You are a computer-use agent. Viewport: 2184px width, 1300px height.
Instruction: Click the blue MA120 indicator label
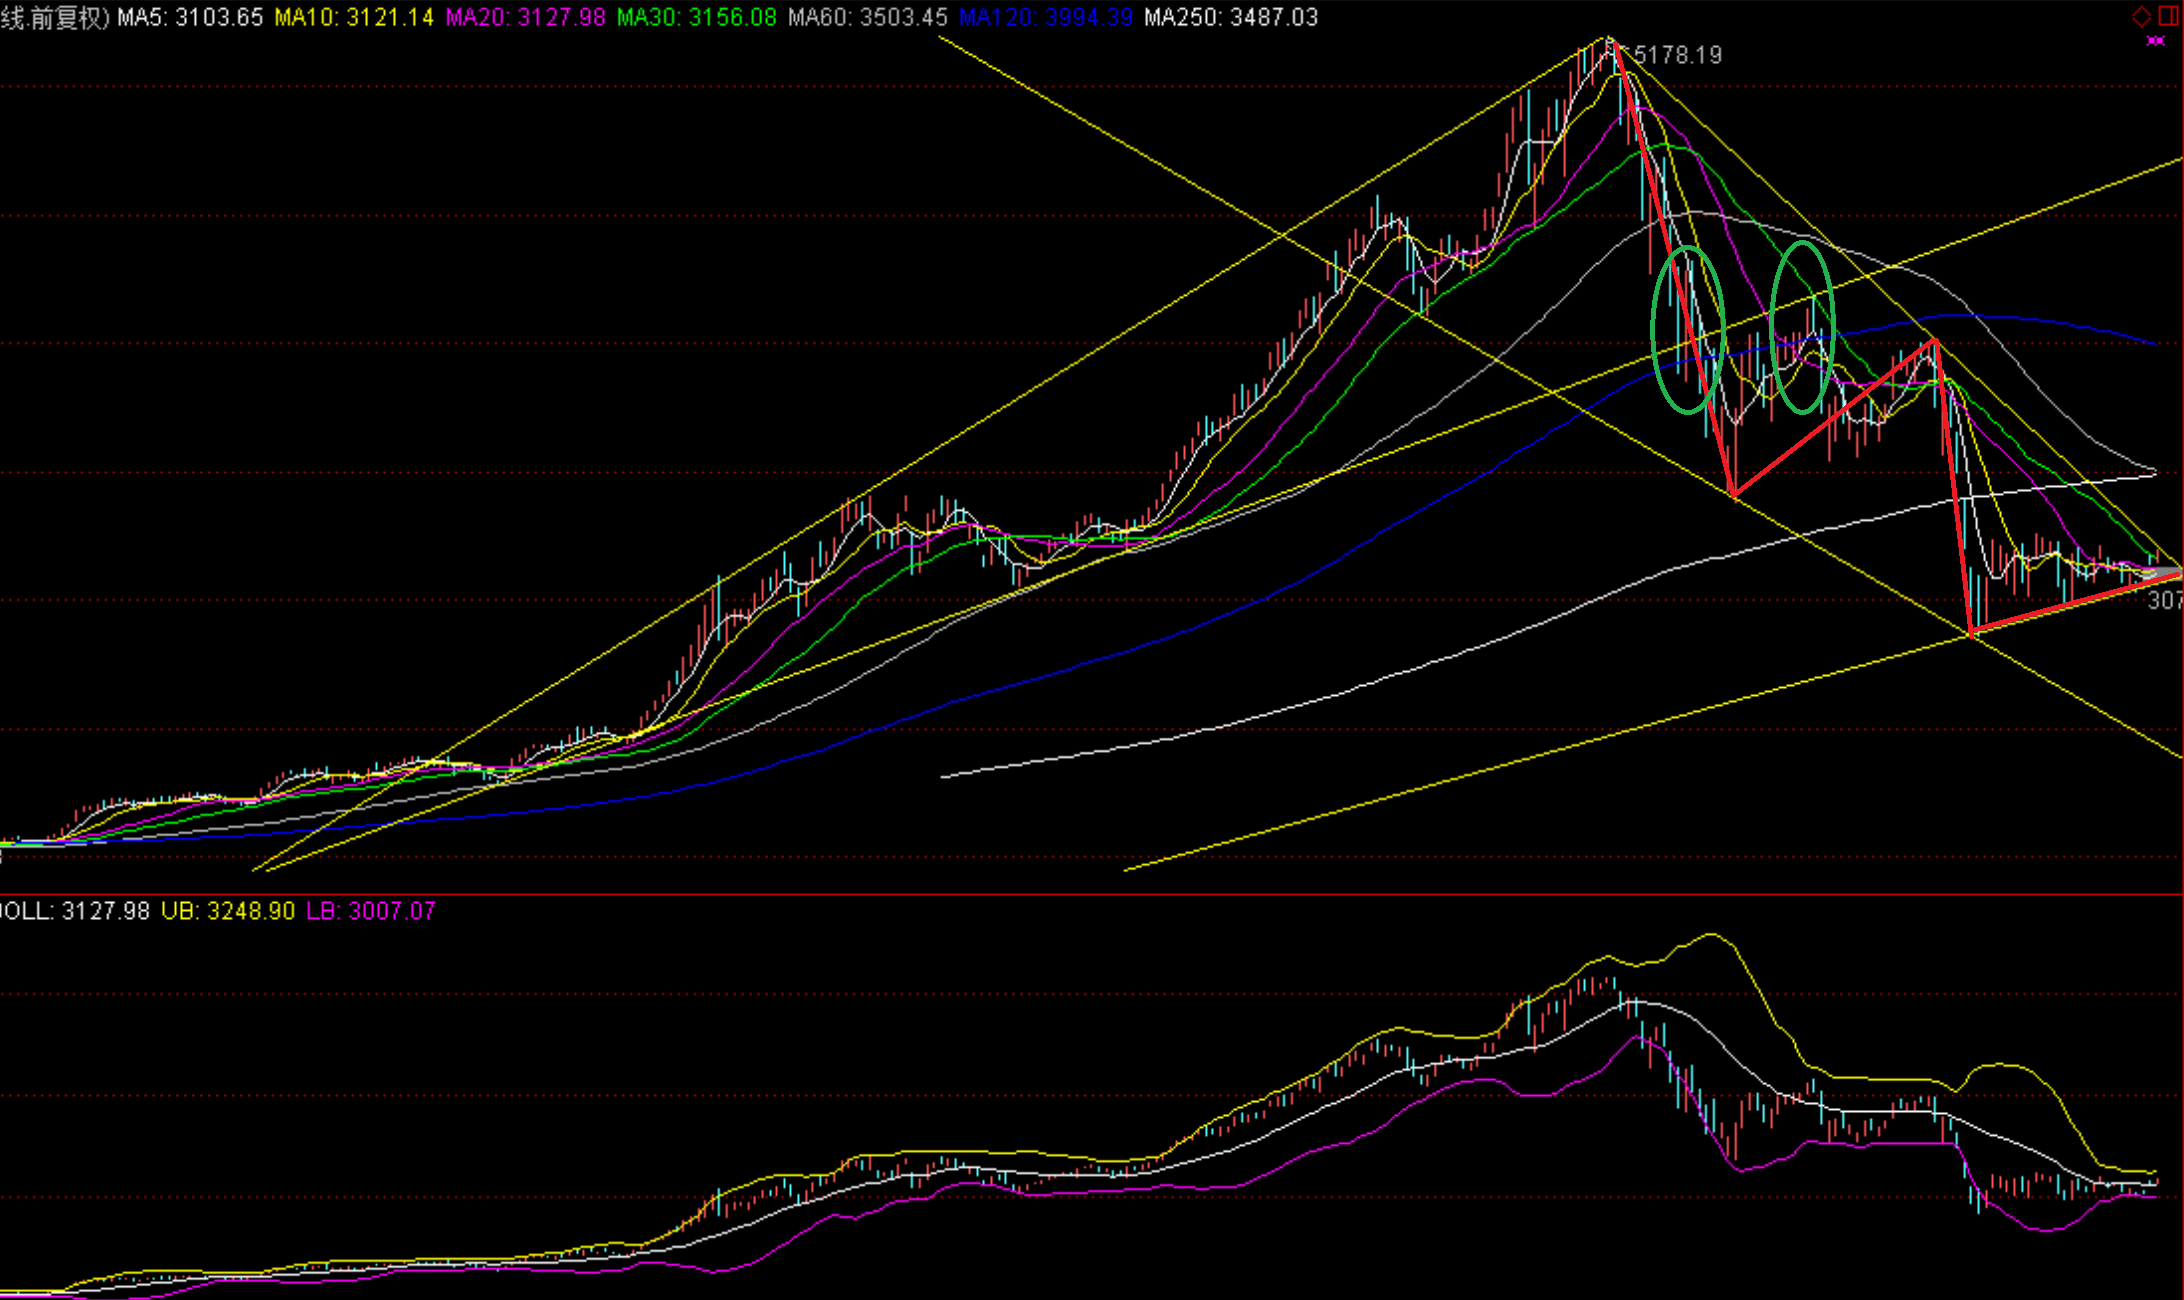click(x=1045, y=17)
